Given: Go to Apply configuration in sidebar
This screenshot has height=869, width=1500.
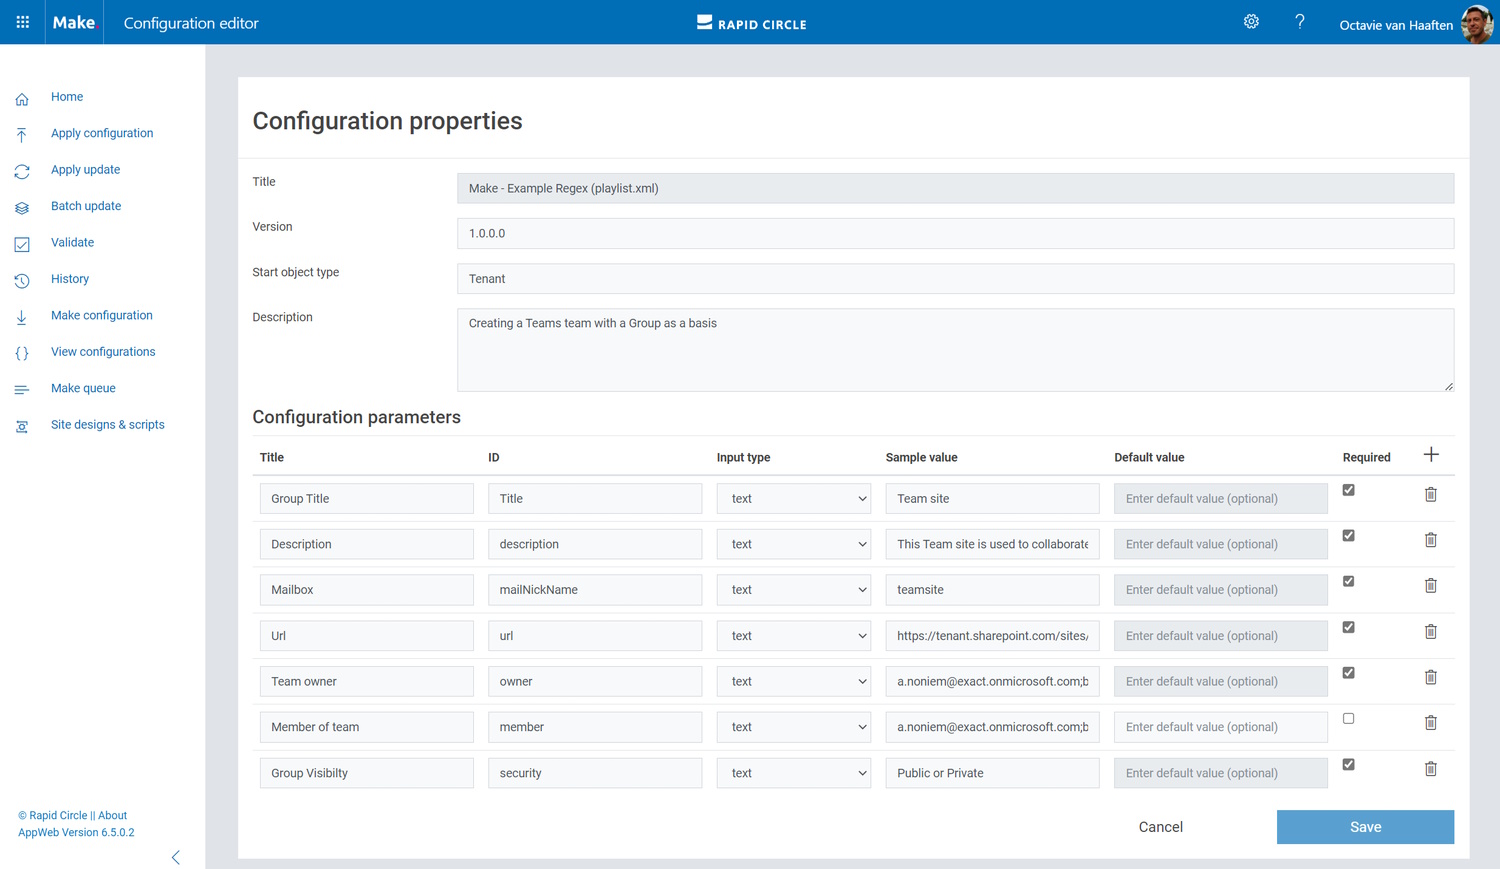Looking at the screenshot, I should point(102,133).
